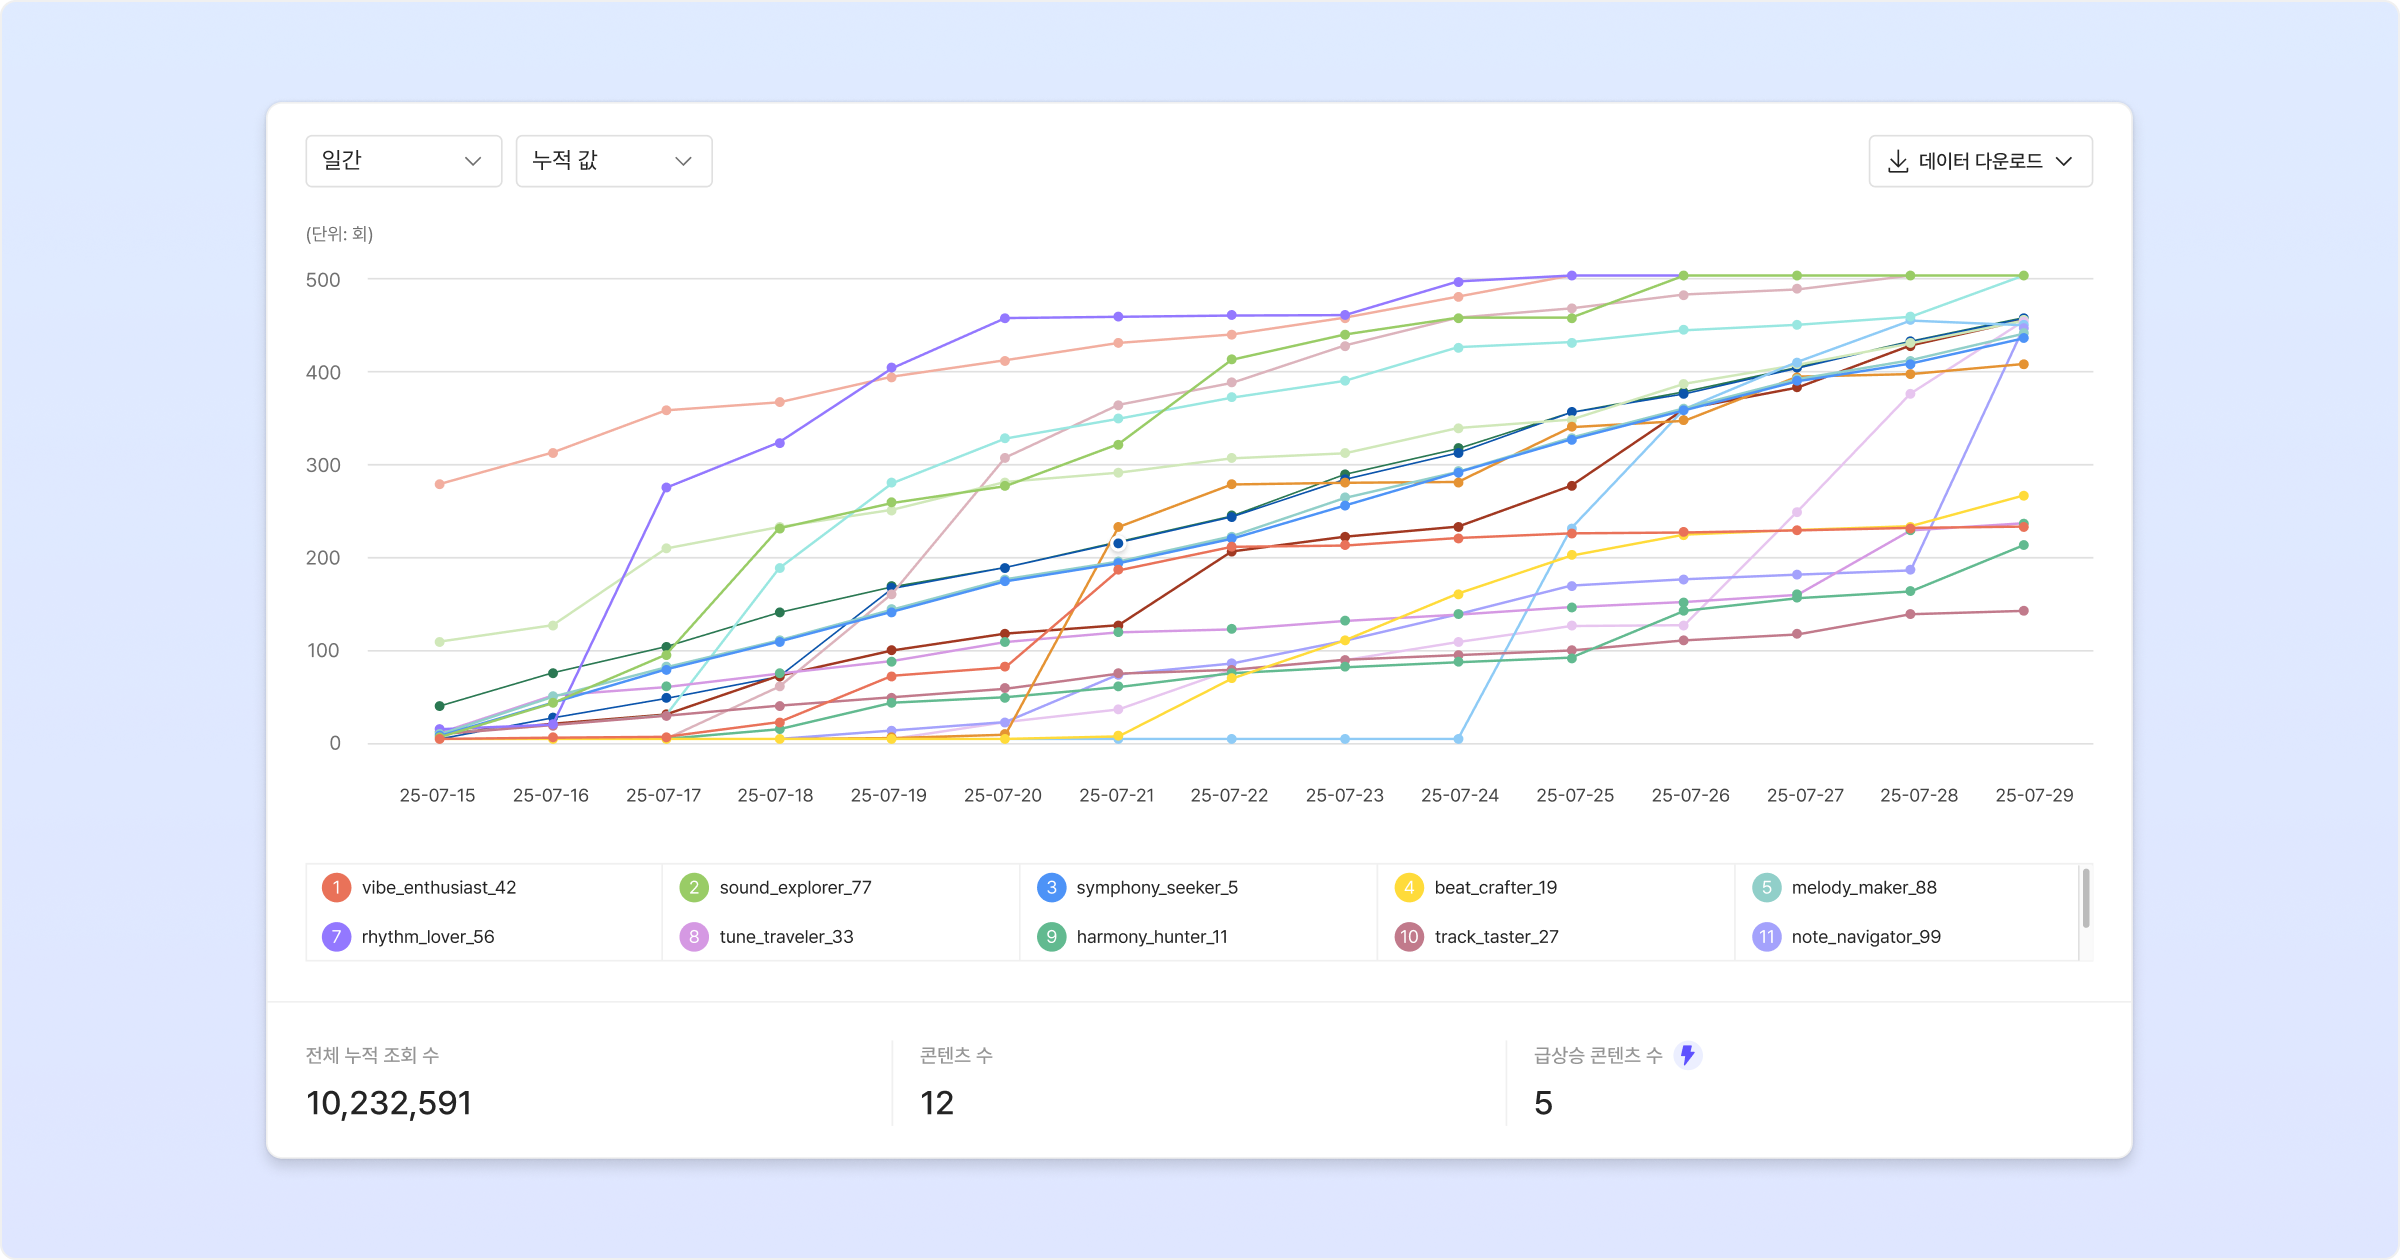Click legend badge 3 for symphony_seeker_5
Image resolution: width=2400 pixels, height=1260 pixels.
coord(1051,887)
